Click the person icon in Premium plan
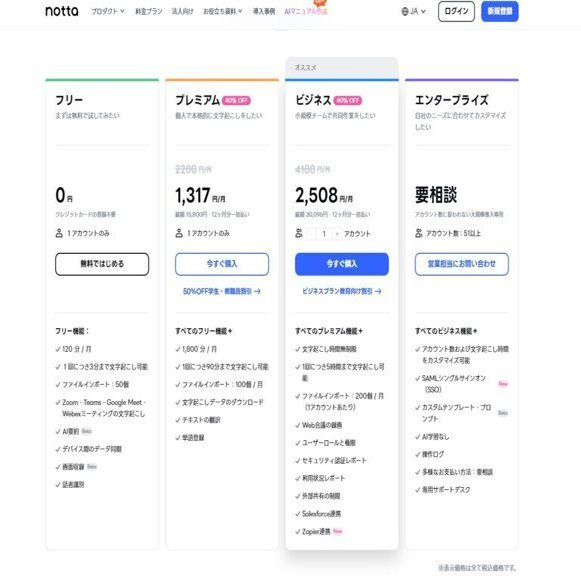581x581 pixels. point(179,233)
